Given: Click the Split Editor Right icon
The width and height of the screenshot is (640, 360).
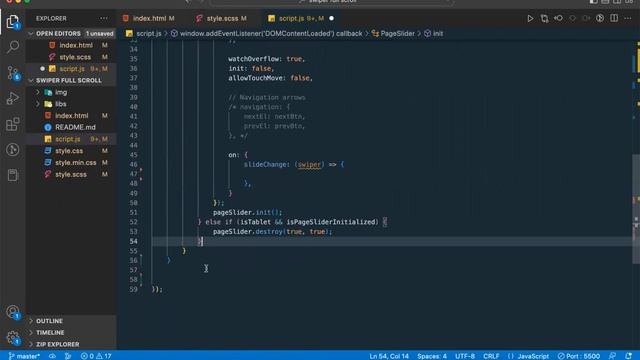Looking at the screenshot, I should pos(614,18).
